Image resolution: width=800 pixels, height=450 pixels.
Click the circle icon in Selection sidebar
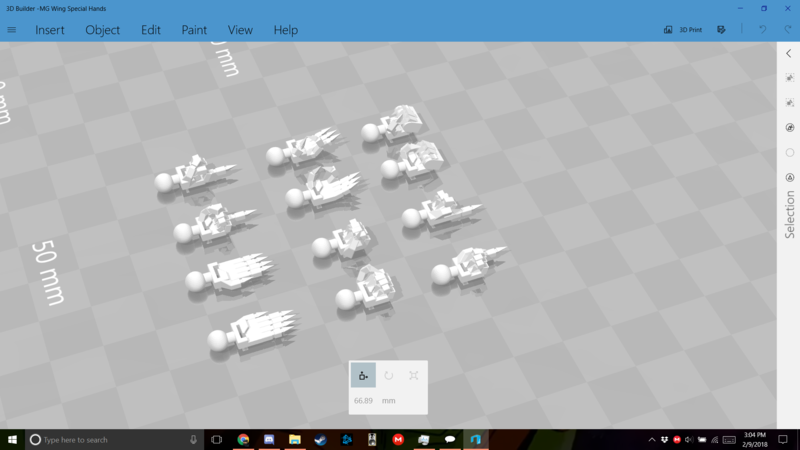pos(790,153)
